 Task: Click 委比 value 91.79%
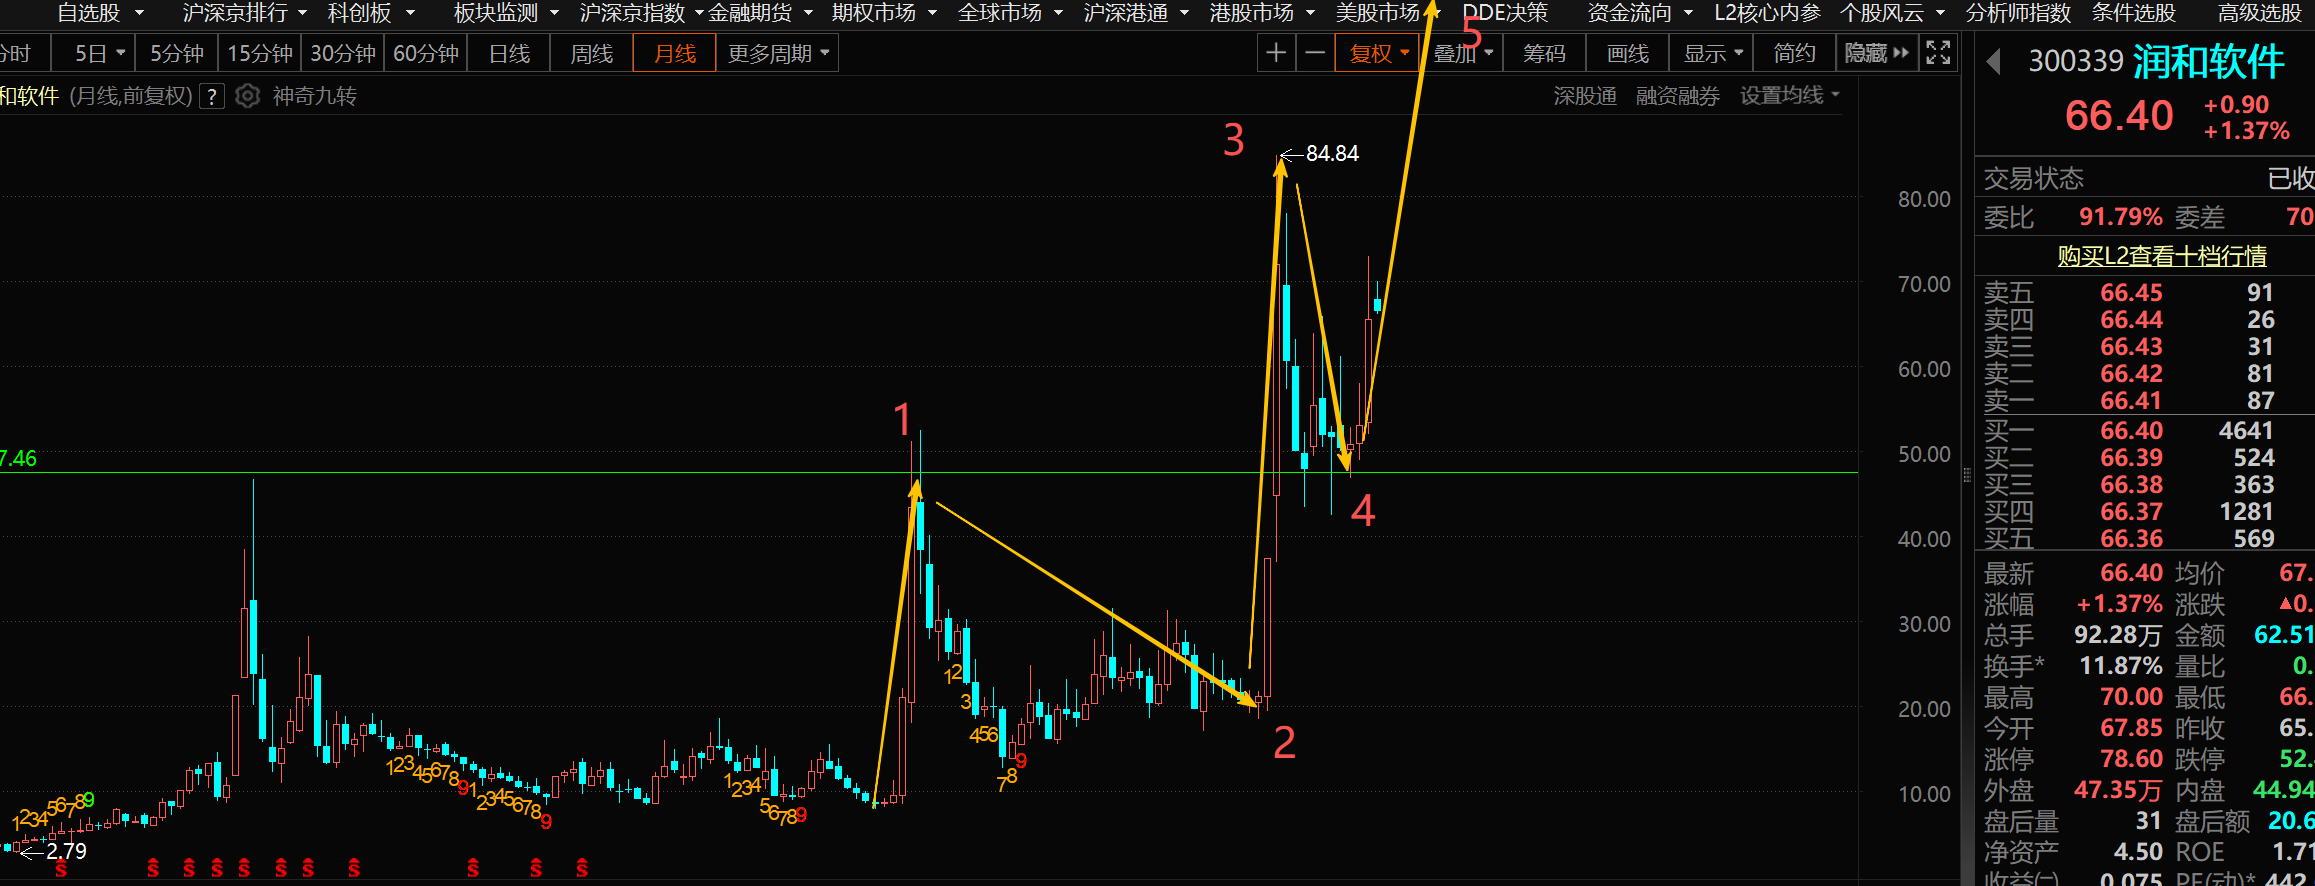tap(2120, 217)
